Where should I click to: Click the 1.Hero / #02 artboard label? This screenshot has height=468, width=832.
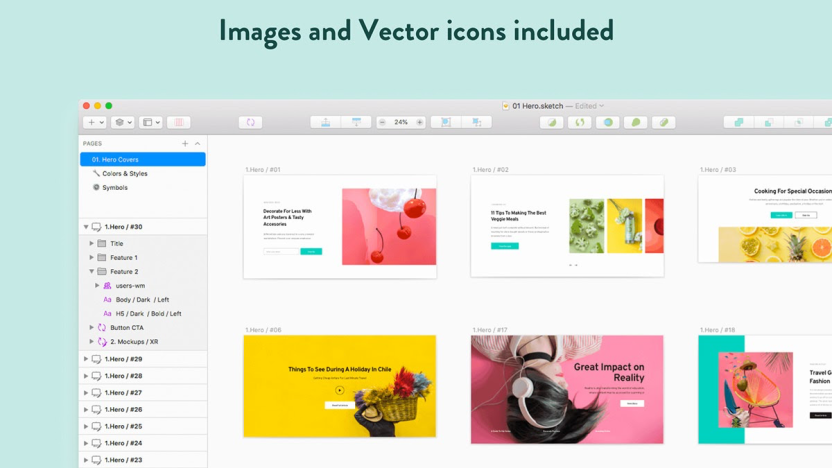tap(490, 170)
